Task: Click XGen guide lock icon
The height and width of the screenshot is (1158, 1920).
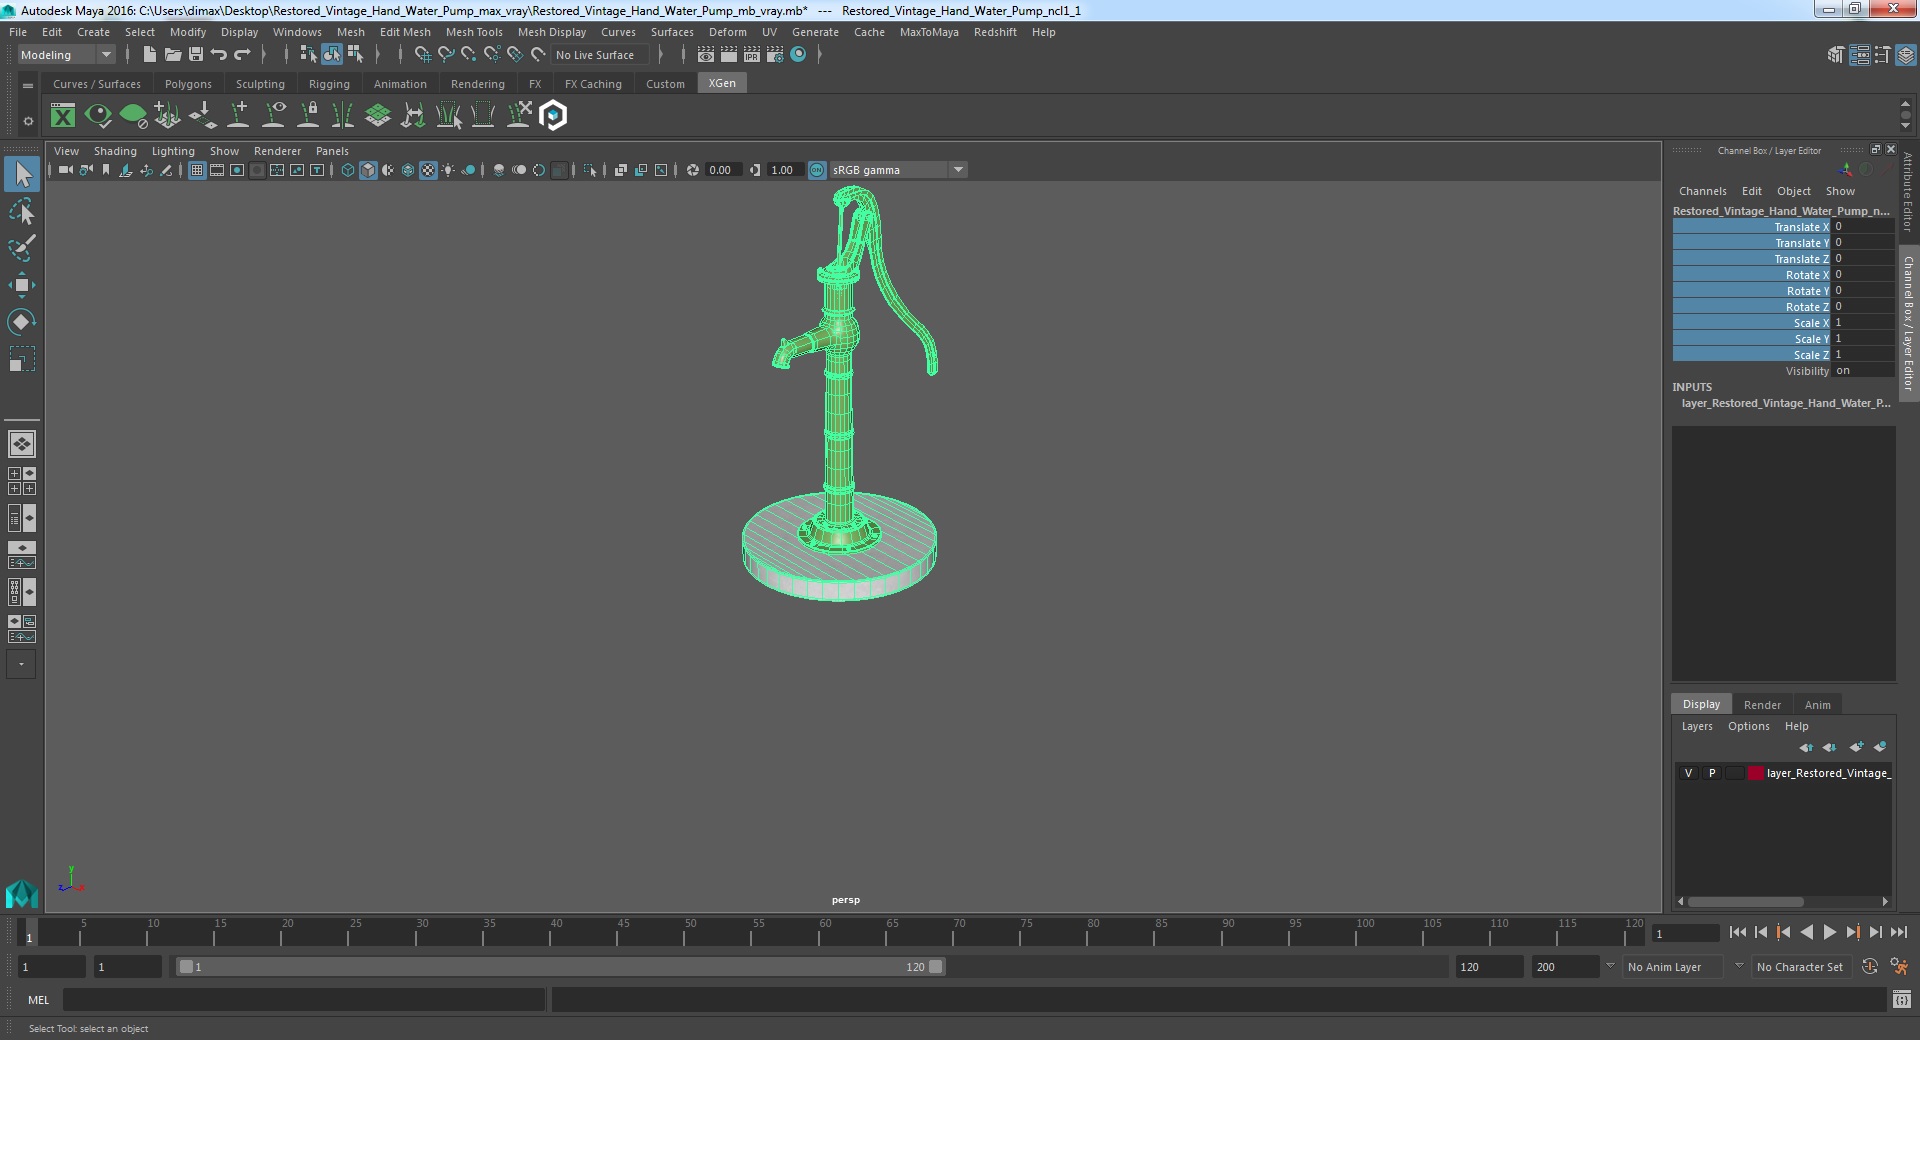Action: tap(309, 116)
